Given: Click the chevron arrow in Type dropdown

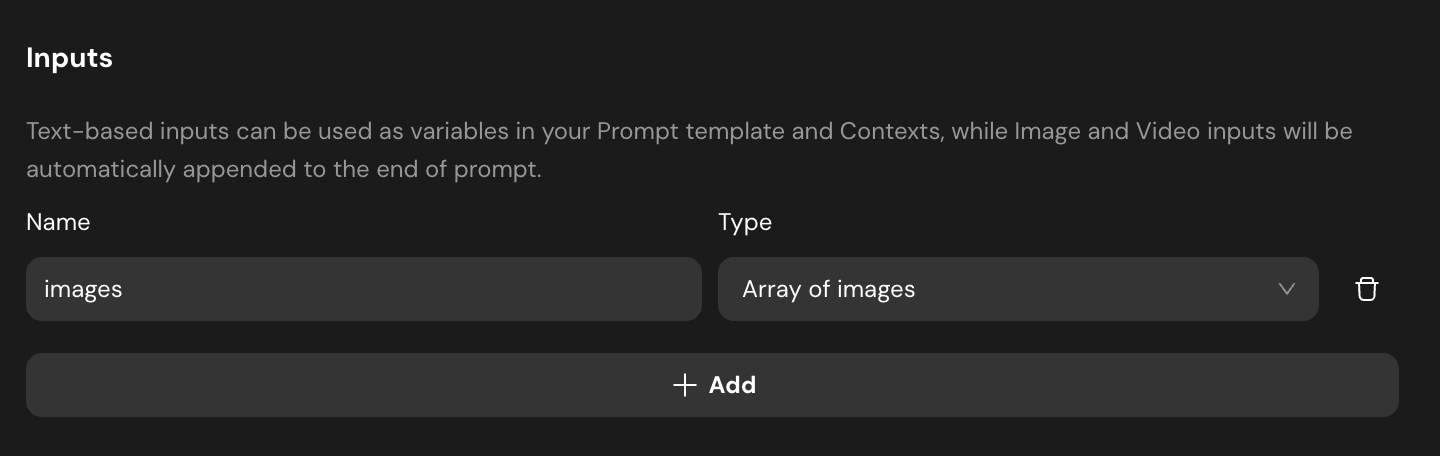Looking at the screenshot, I should [x=1287, y=289].
